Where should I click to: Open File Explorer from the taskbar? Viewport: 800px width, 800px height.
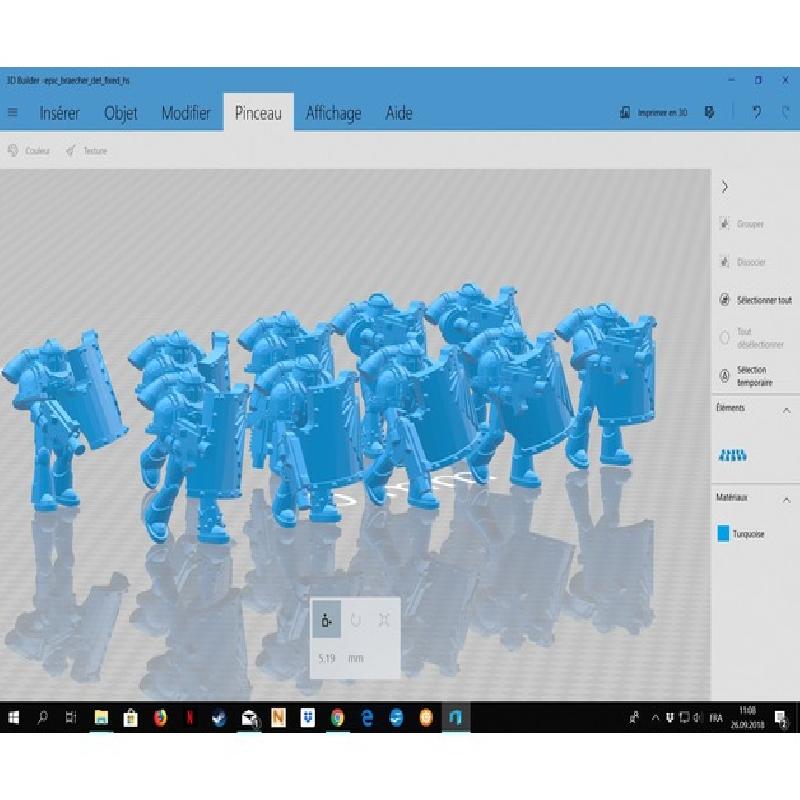tap(101, 718)
